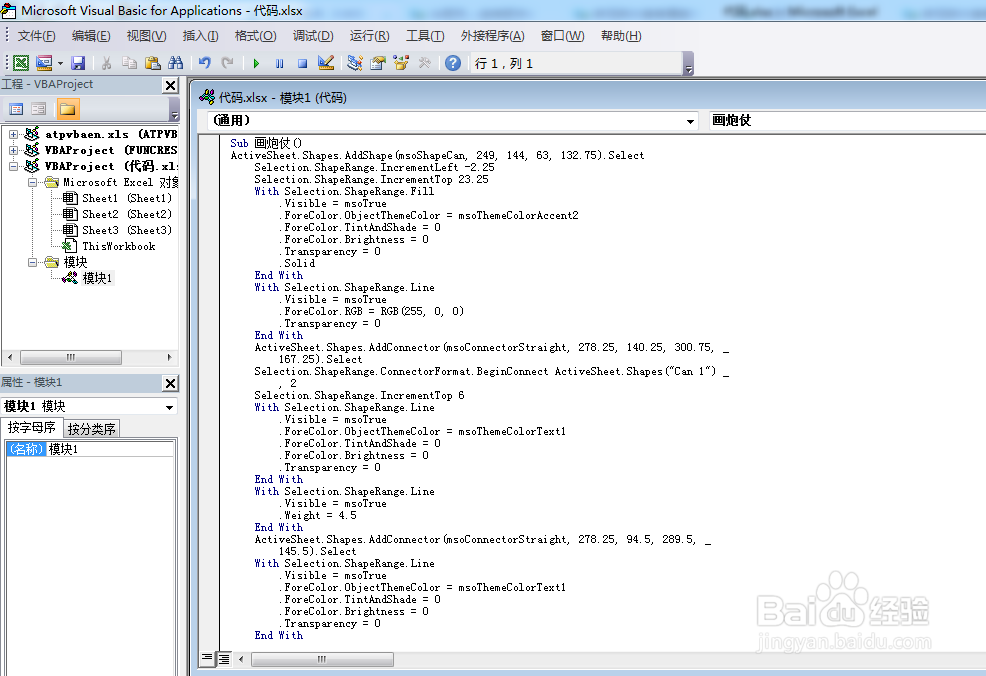986x676 pixels.
Task: Open Find with the binoculars icon
Action: pyautogui.click(x=175, y=63)
